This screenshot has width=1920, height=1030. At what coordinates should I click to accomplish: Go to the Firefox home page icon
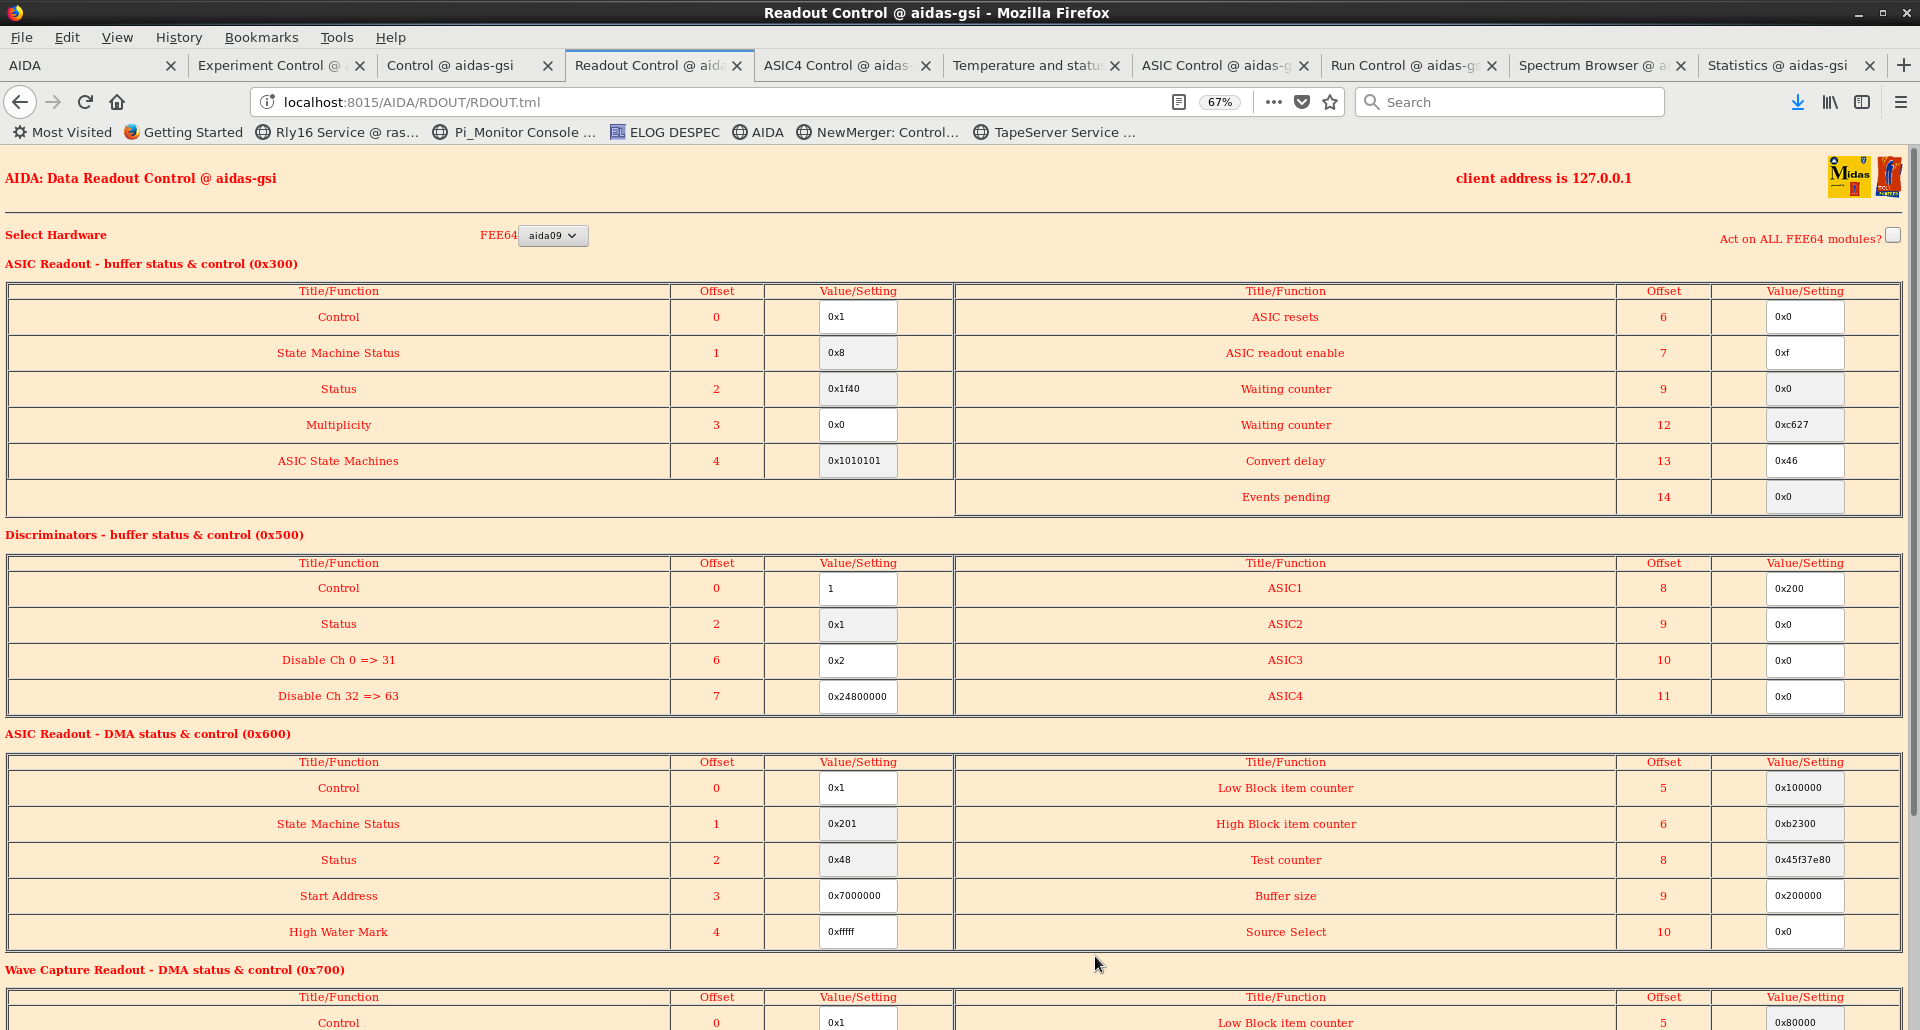pyautogui.click(x=117, y=102)
